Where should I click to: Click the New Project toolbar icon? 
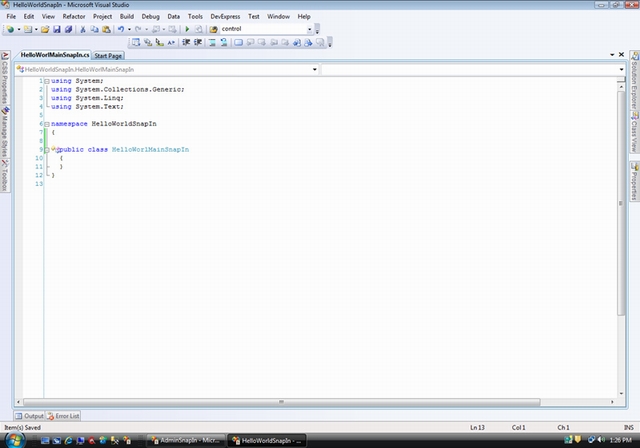click(10, 29)
